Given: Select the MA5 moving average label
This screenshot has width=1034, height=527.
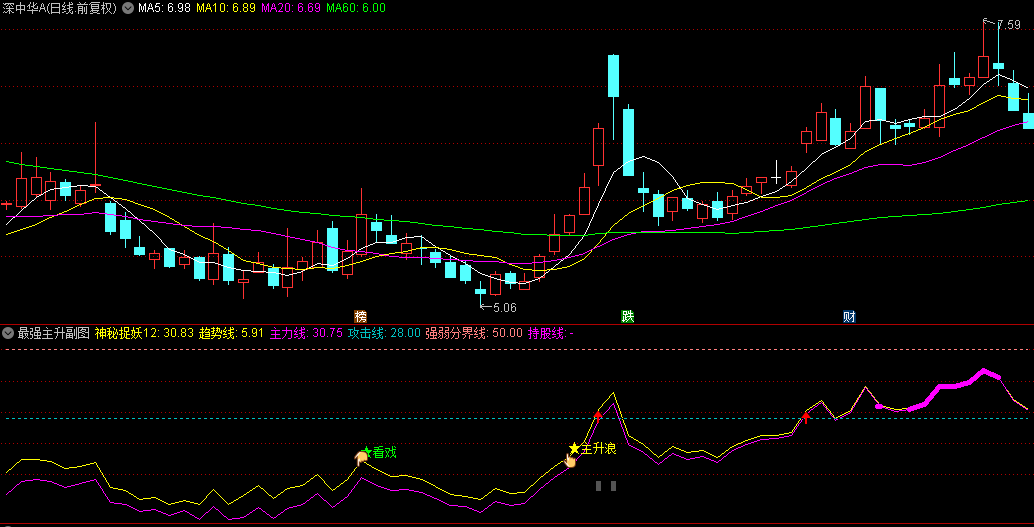Looking at the screenshot, I should 163,8.
